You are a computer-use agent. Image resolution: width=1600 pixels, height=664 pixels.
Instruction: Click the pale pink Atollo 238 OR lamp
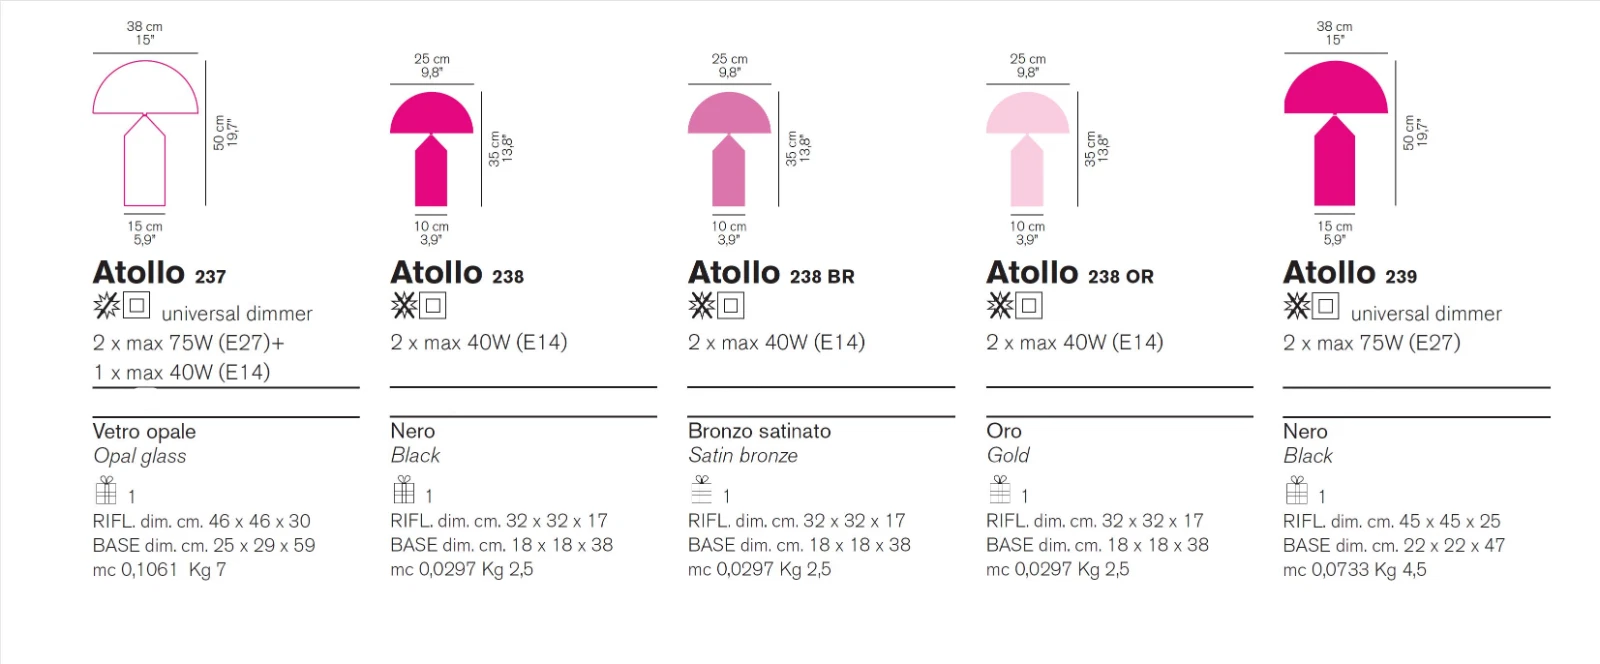pyautogui.click(x=1027, y=149)
